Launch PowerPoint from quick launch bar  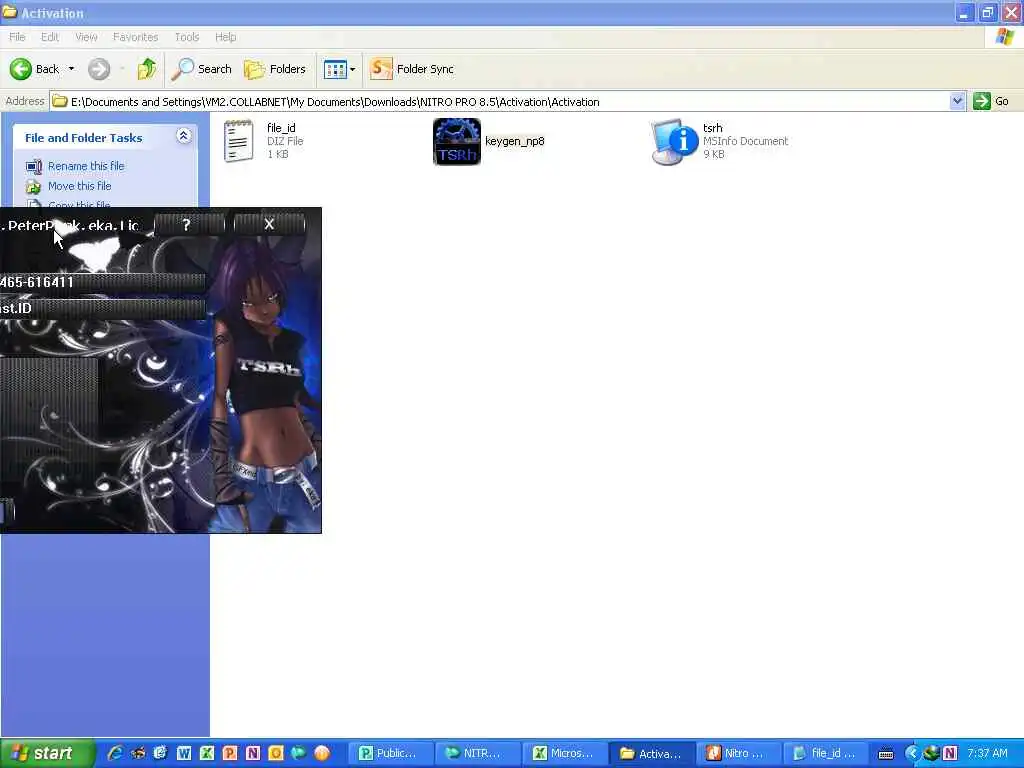click(230, 753)
